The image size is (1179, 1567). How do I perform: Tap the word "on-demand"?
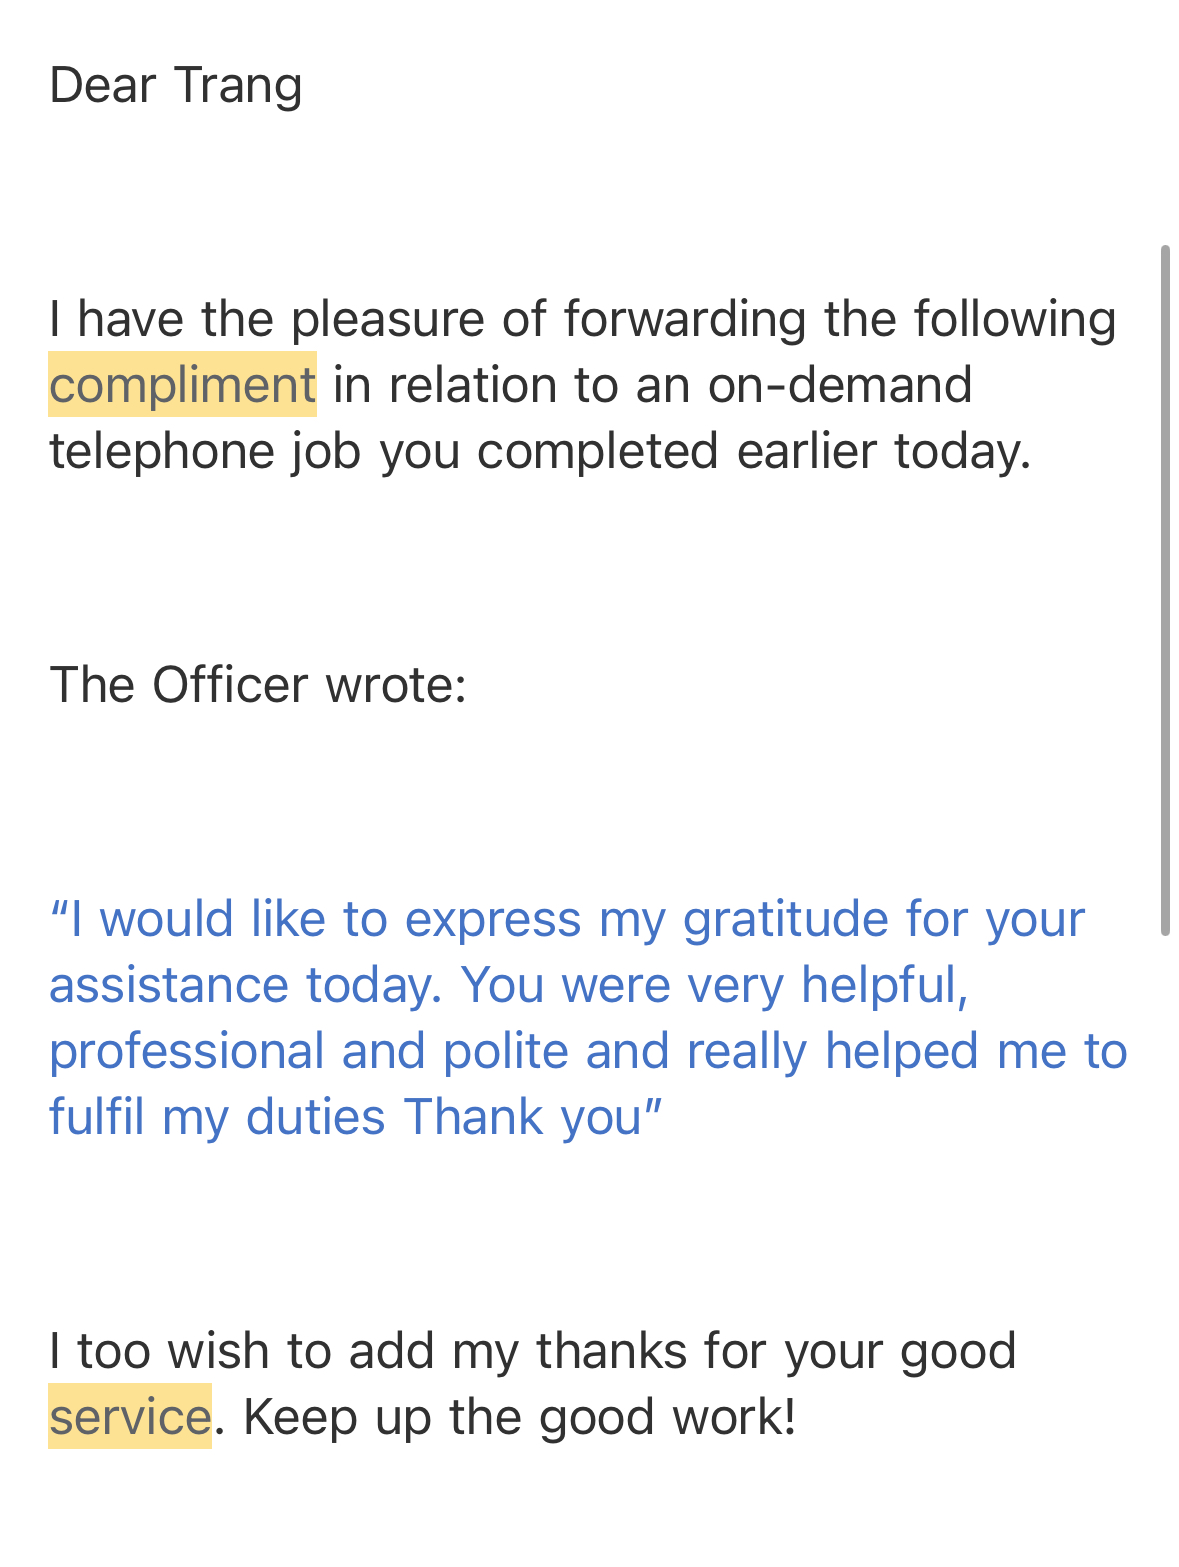point(840,385)
